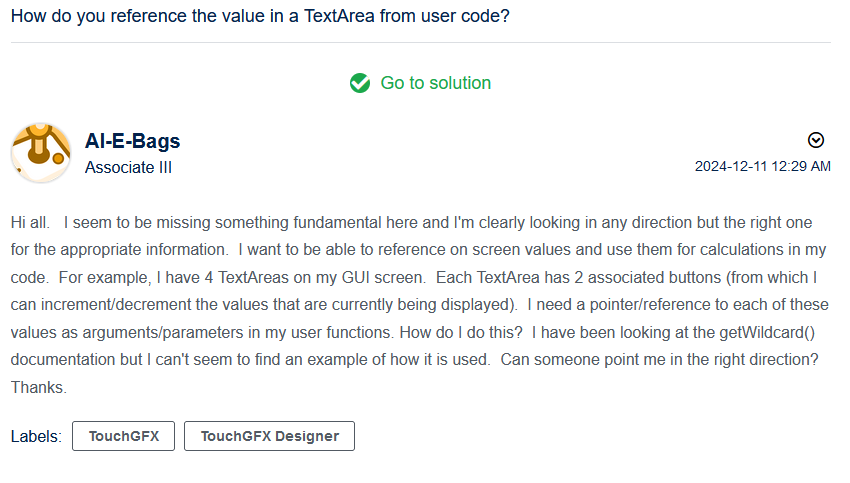Screen dimensions: 850x483
Task: Click the 2024-12-11 12:29 AM timestamp
Action: tap(762, 166)
